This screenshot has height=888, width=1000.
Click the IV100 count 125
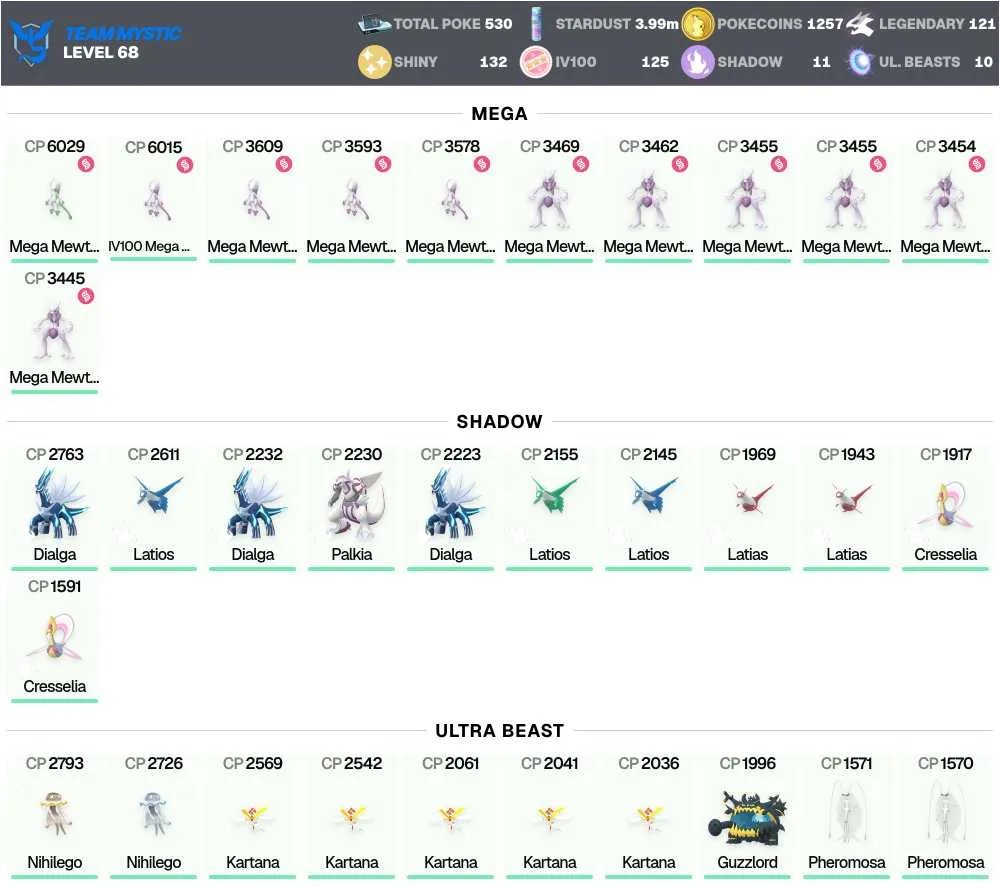[655, 62]
